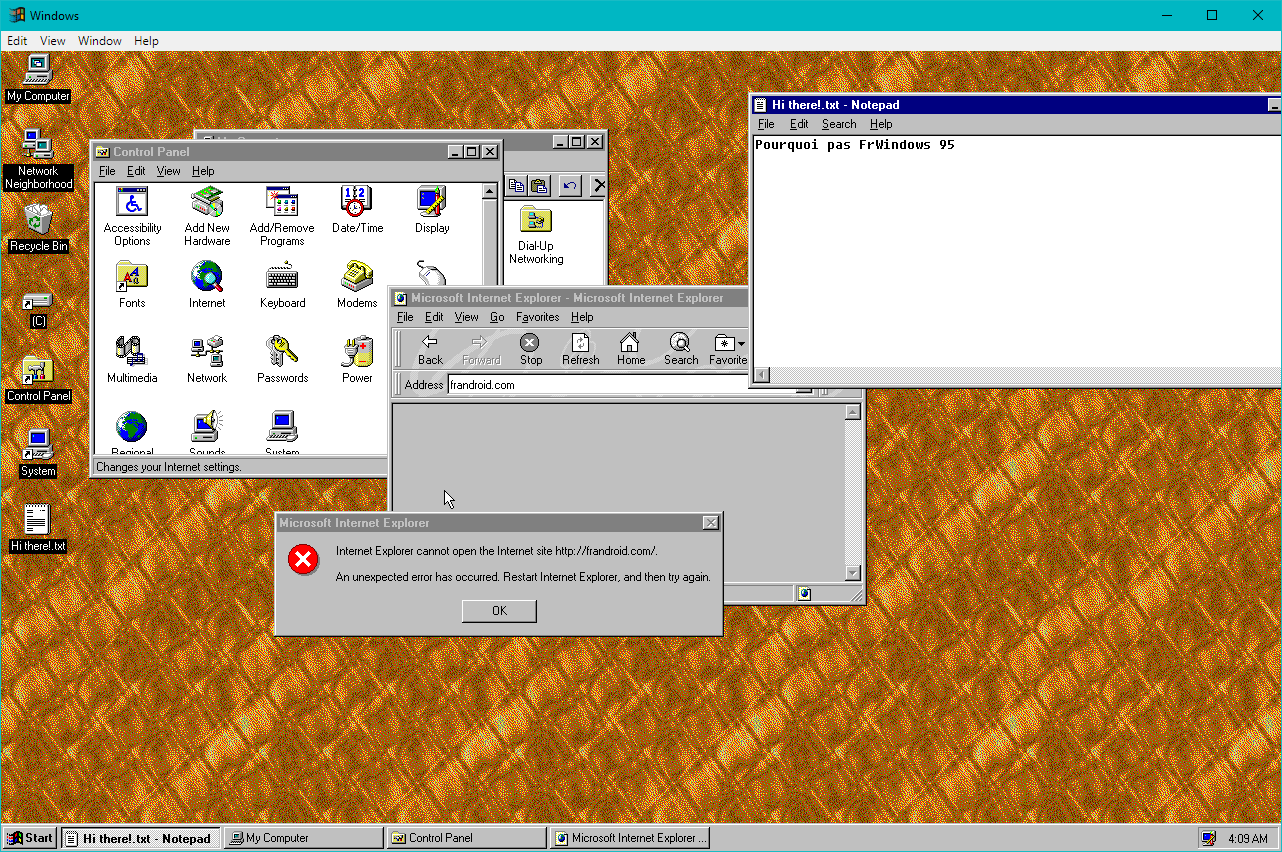1282x852 pixels.
Task: Select Control Panel shortcut on desktop
Action: pyautogui.click(x=38, y=380)
